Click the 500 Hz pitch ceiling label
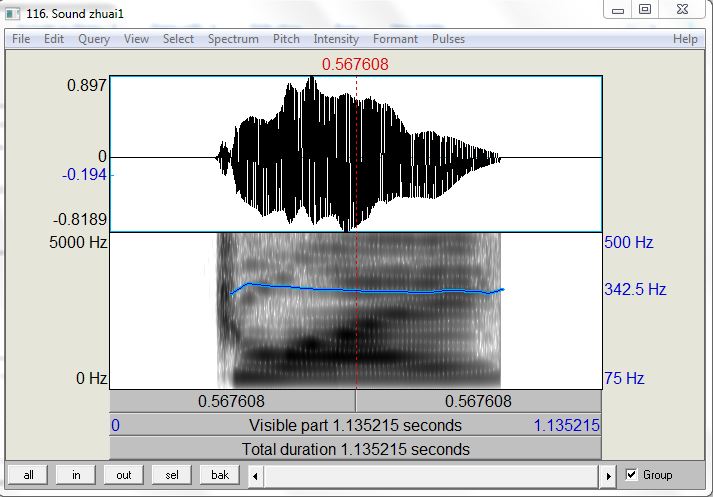The width and height of the screenshot is (713, 497). click(x=629, y=242)
